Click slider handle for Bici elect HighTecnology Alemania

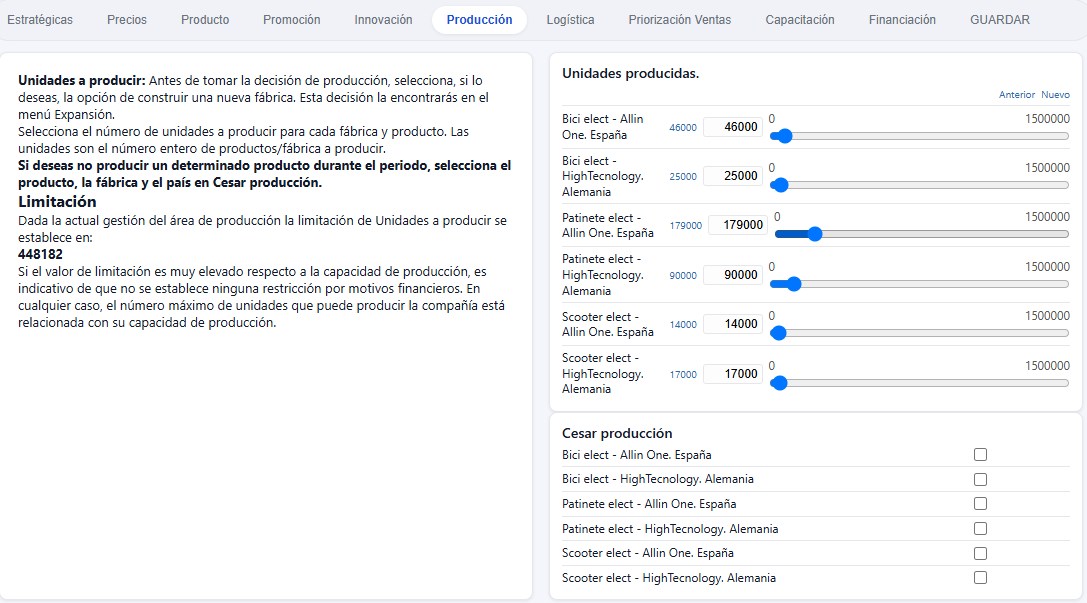point(780,185)
